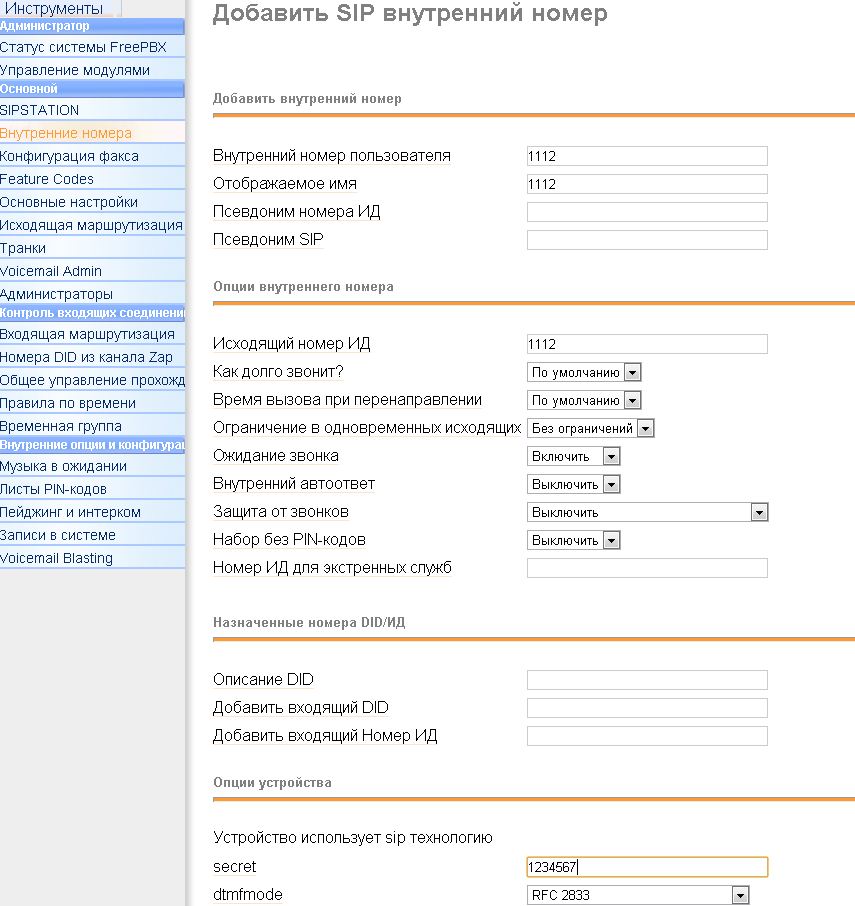
Task: Click the Псевдоним SIP field
Action: (647, 240)
